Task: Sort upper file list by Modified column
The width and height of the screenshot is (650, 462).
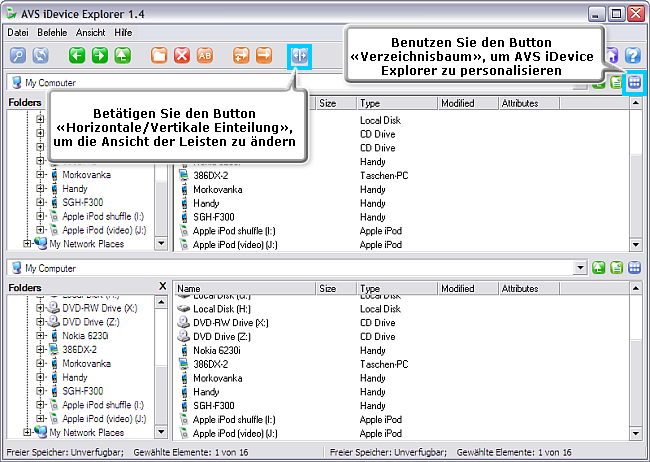Action: pos(468,103)
